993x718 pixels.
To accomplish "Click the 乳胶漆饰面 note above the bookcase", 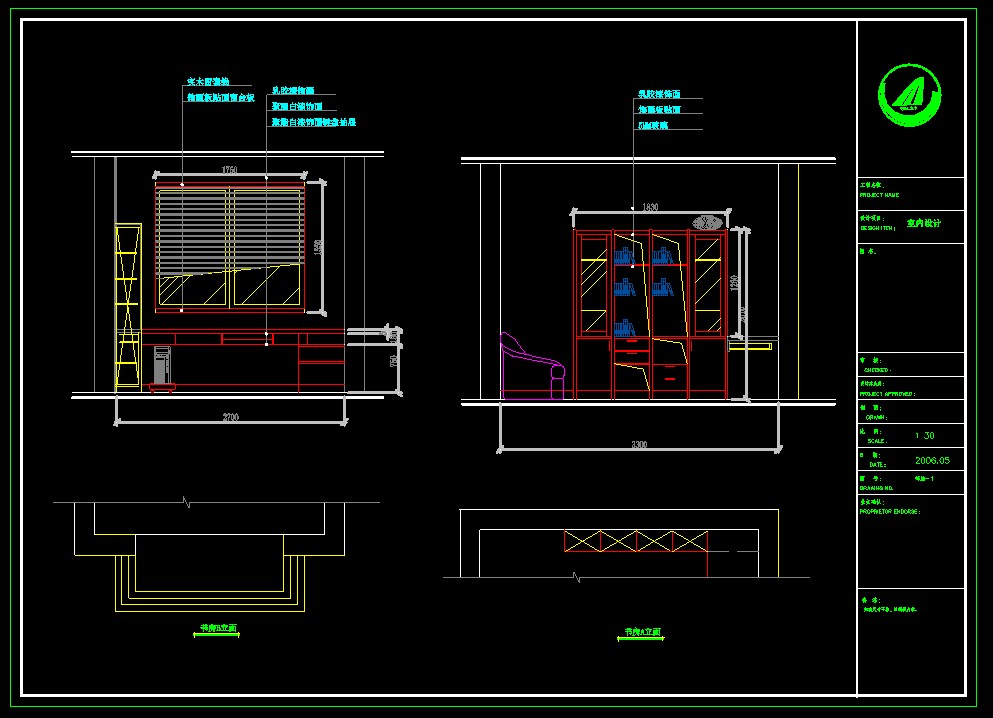I will (x=659, y=94).
